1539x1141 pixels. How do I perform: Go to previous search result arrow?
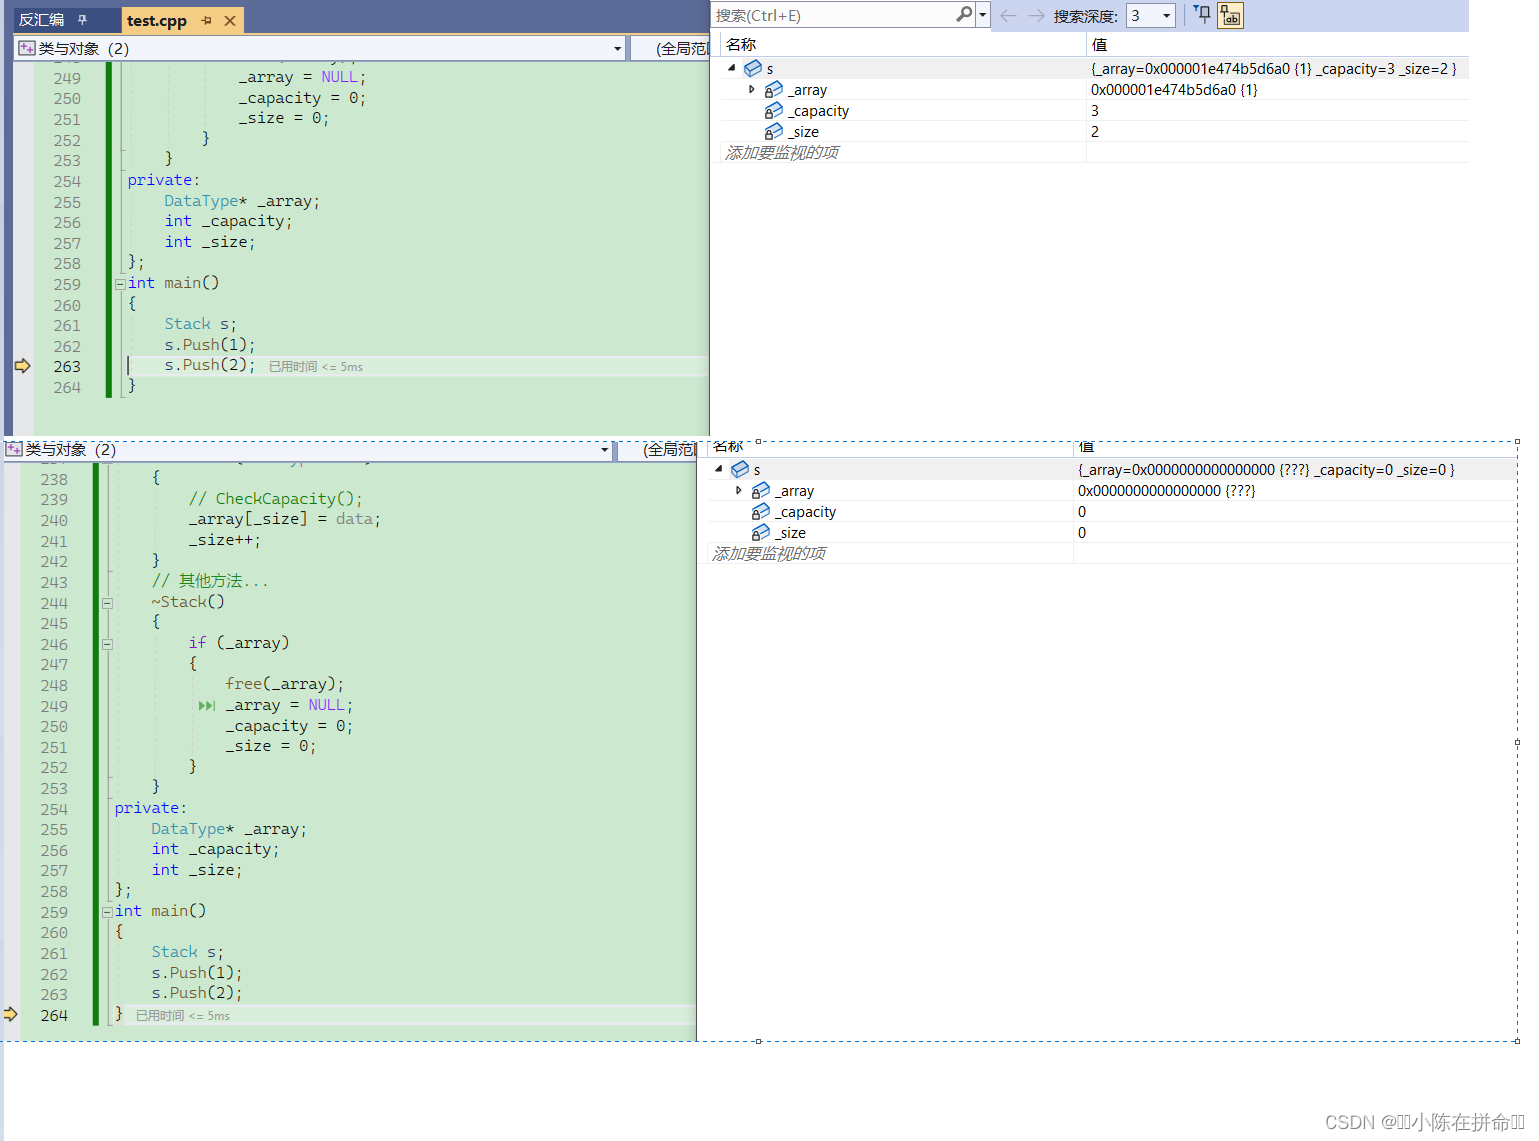pyautogui.click(x=1008, y=15)
